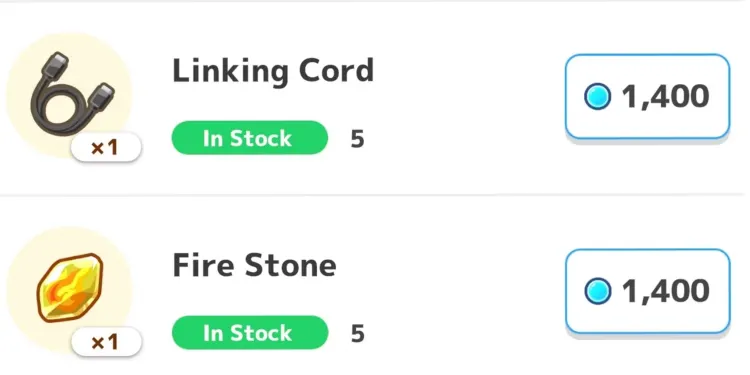Click the blue coin in Fire Stone price
750x375 pixels.
(x=597, y=291)
